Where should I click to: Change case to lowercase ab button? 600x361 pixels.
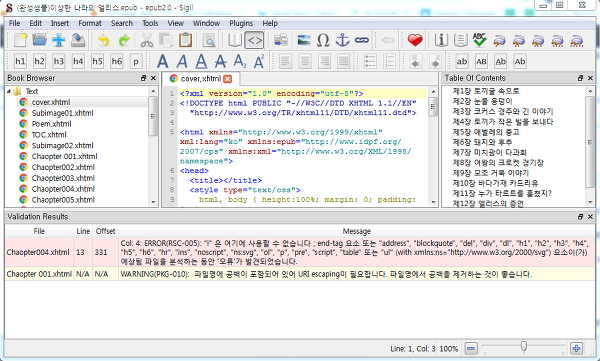pyautogui.click(x=462, y=61)
